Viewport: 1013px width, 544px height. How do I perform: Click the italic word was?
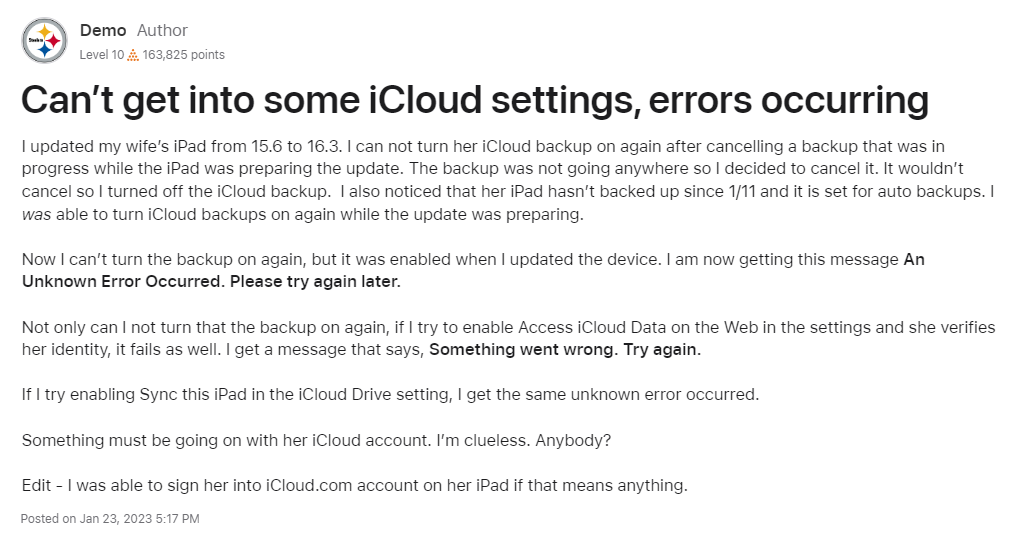pos(36,214)
